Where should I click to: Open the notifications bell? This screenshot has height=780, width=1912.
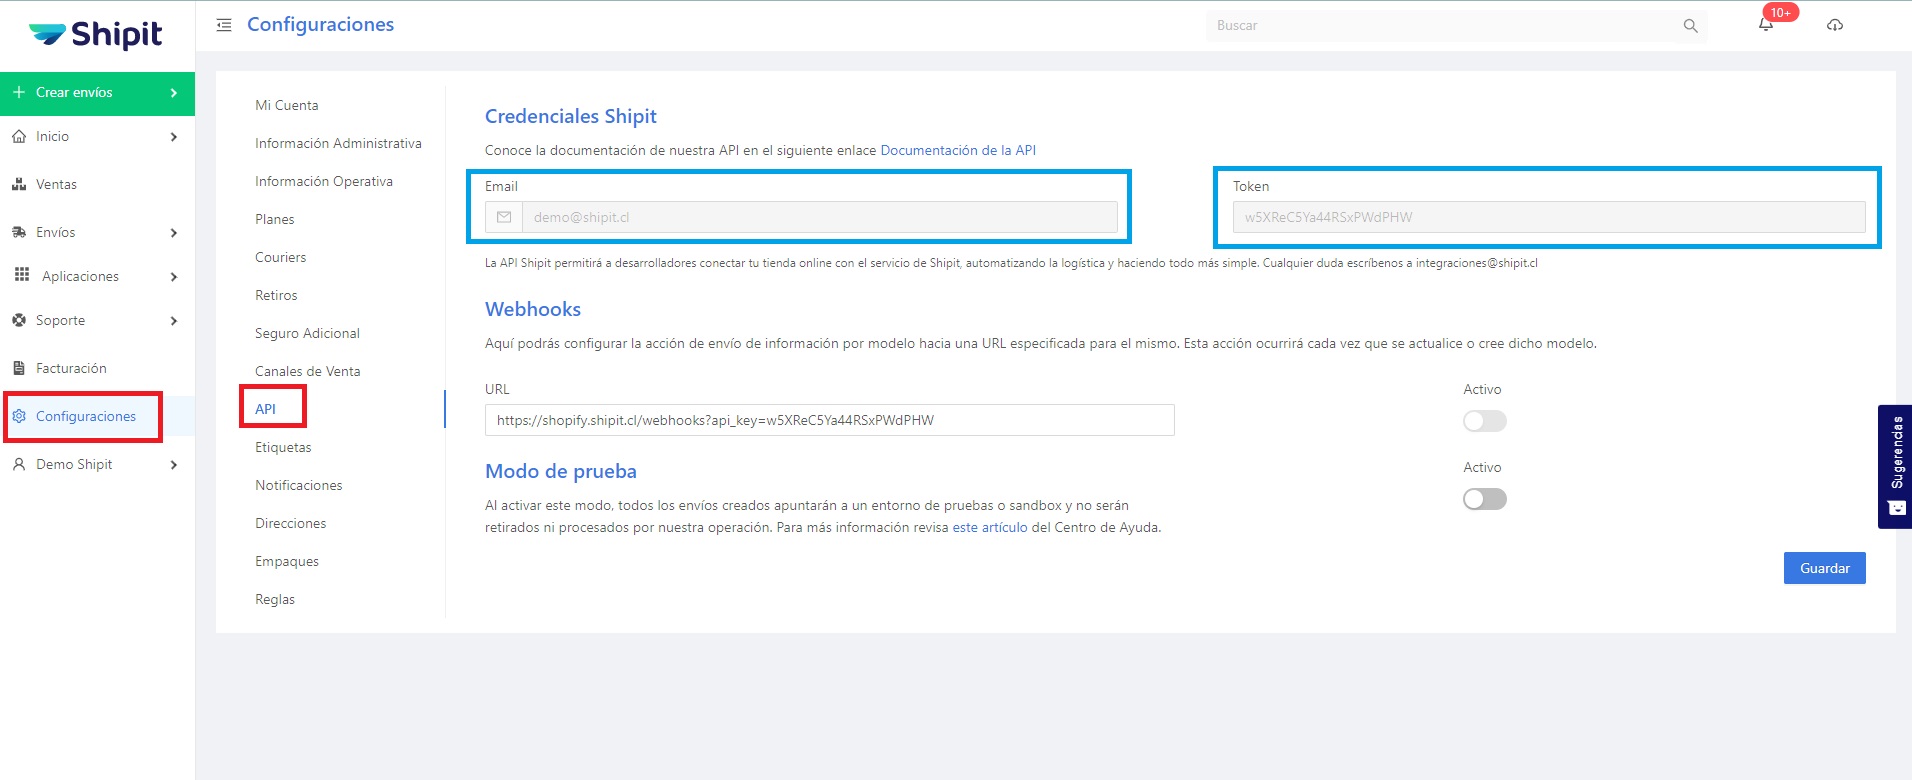tap(1766, 25)
